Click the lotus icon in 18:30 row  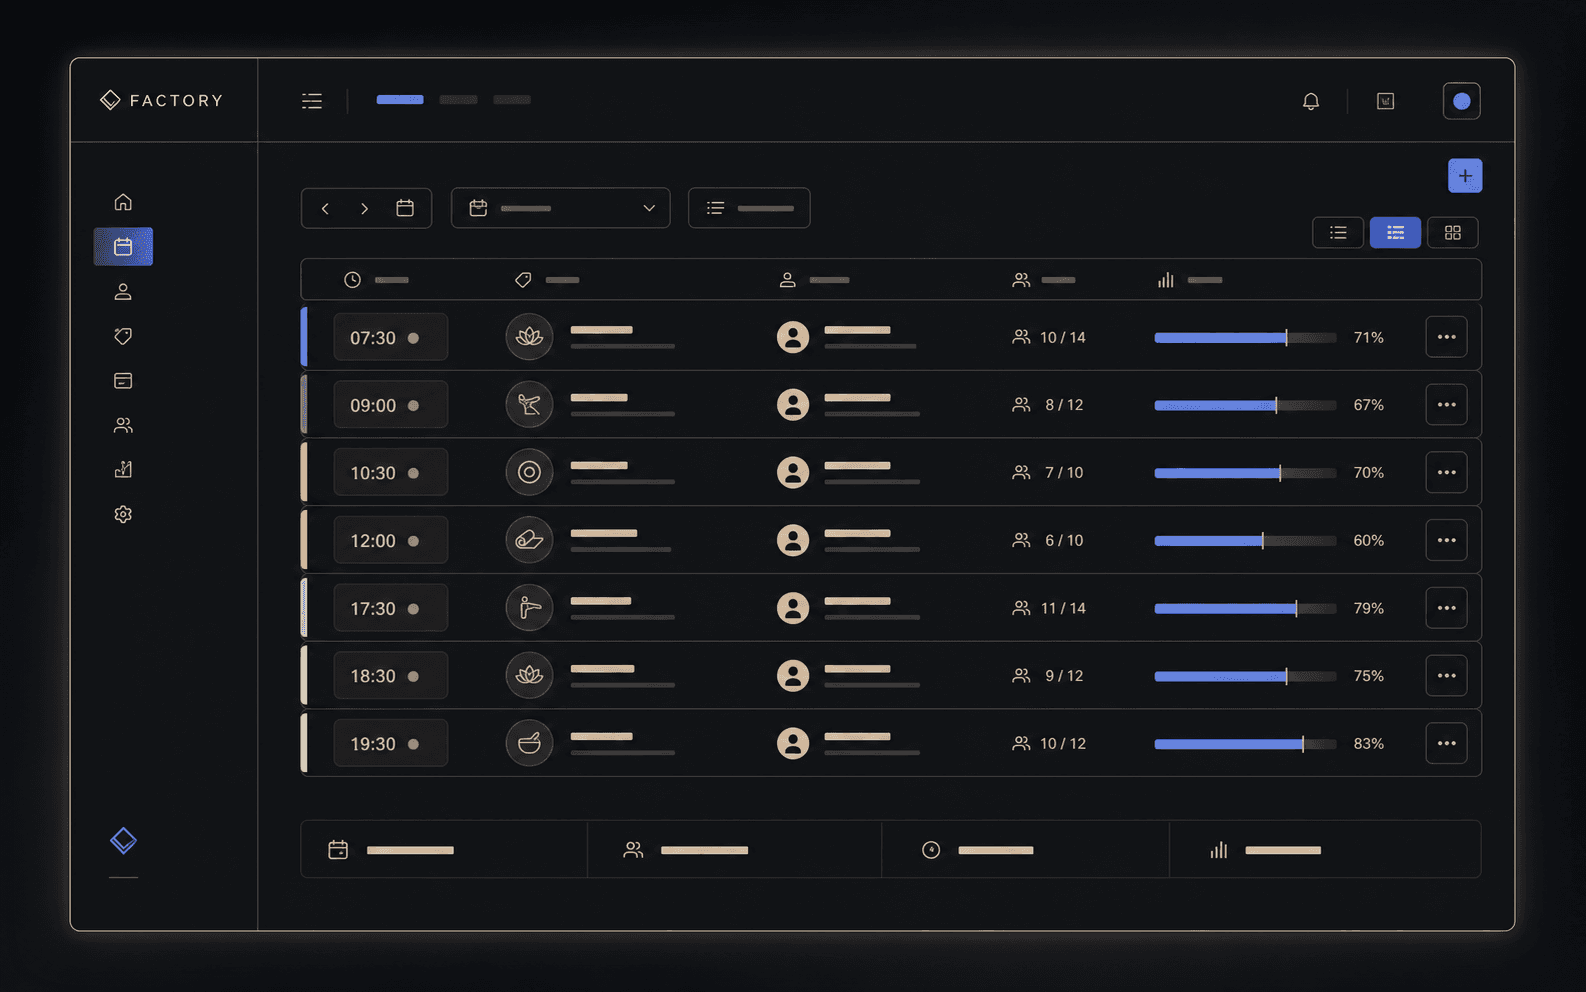point(529,676)
